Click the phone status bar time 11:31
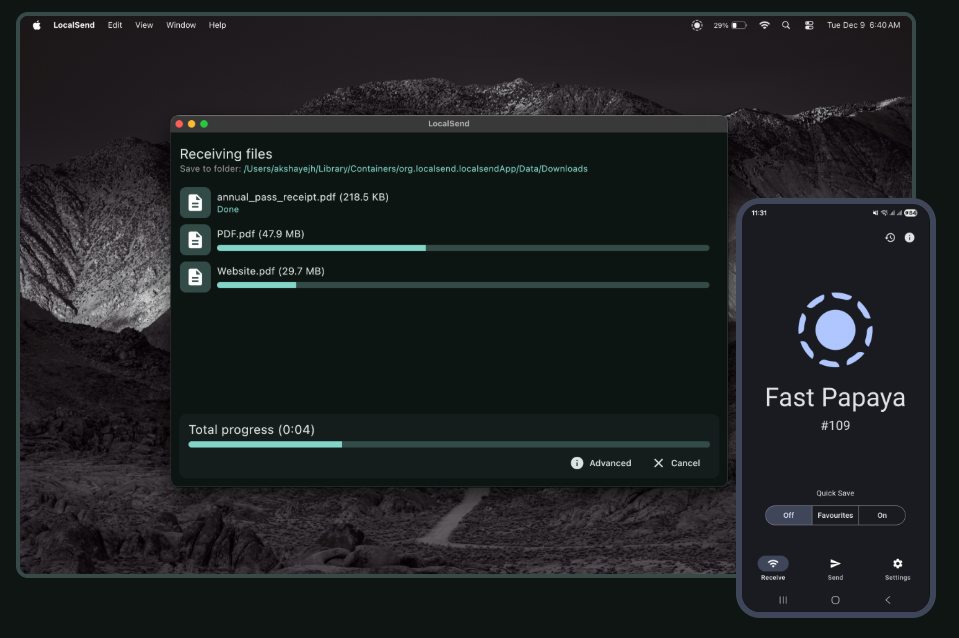Image resolution: width=959 pixels, height=638 pixels. [759, 213]
